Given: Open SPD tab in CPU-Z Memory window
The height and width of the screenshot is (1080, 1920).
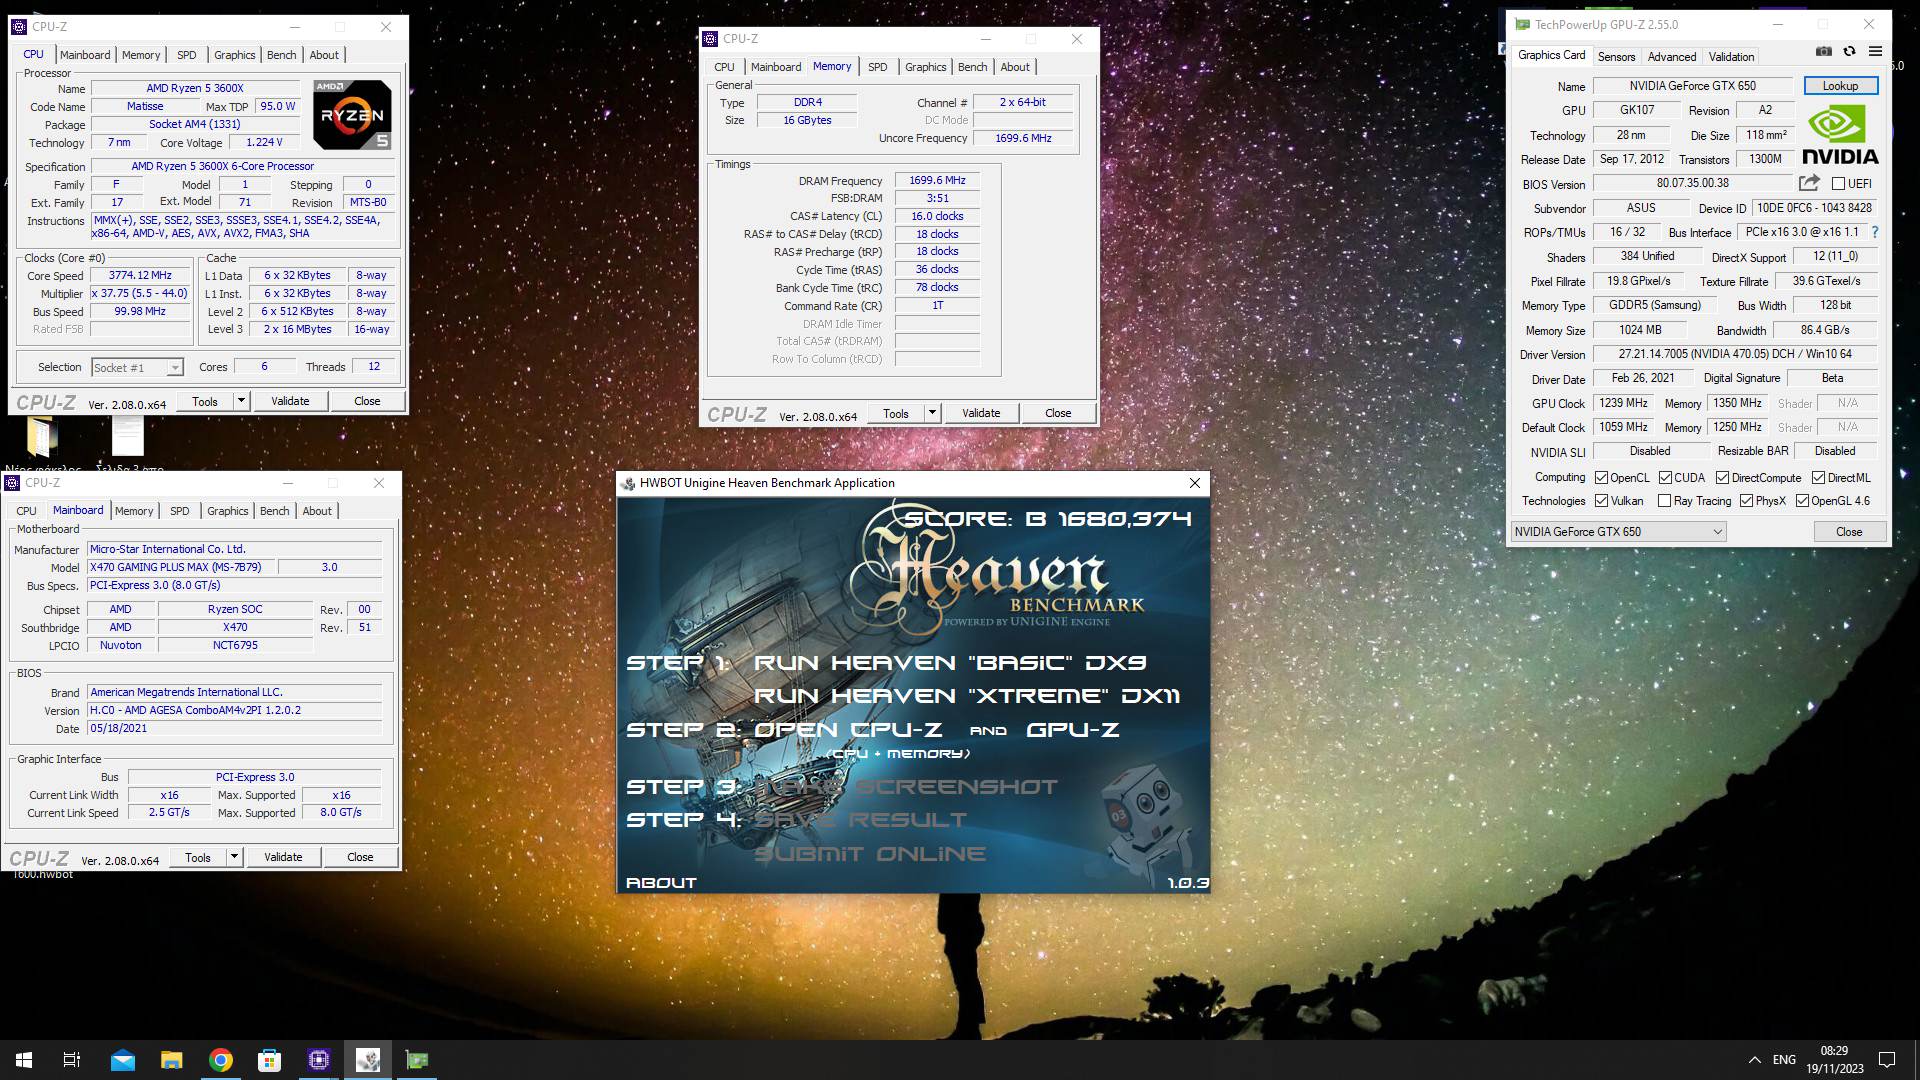Looking at the screenshot, I should [x=877, y=67].
